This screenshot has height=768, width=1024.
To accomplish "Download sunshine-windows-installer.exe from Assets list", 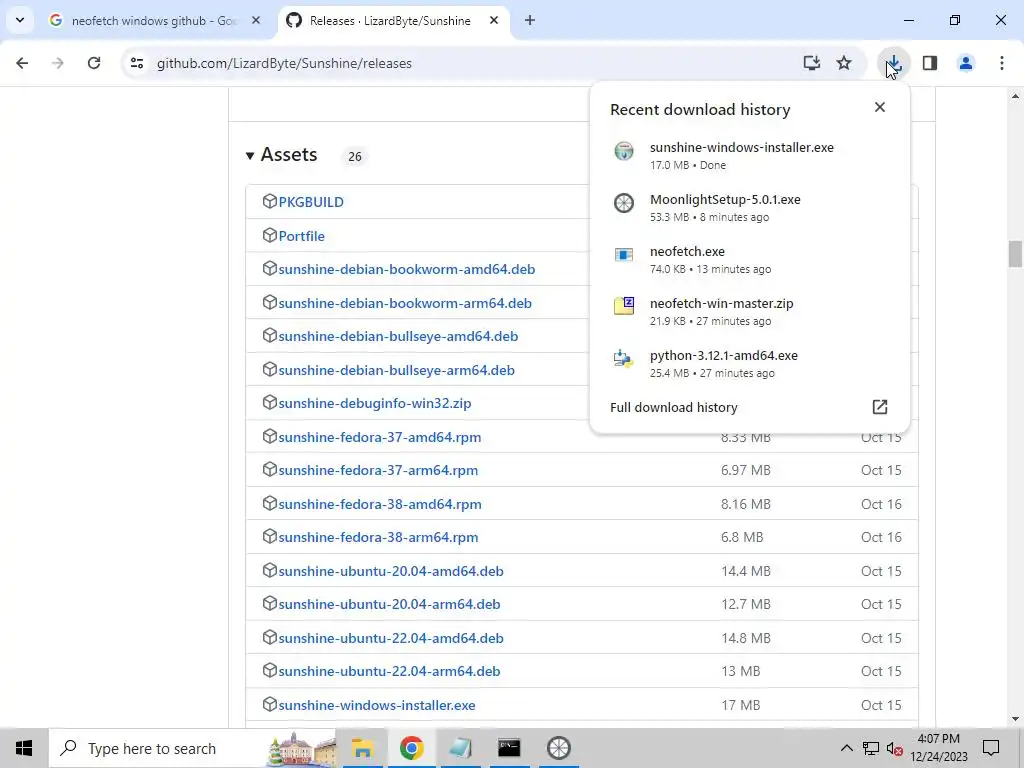I will (x=377, y=706).
